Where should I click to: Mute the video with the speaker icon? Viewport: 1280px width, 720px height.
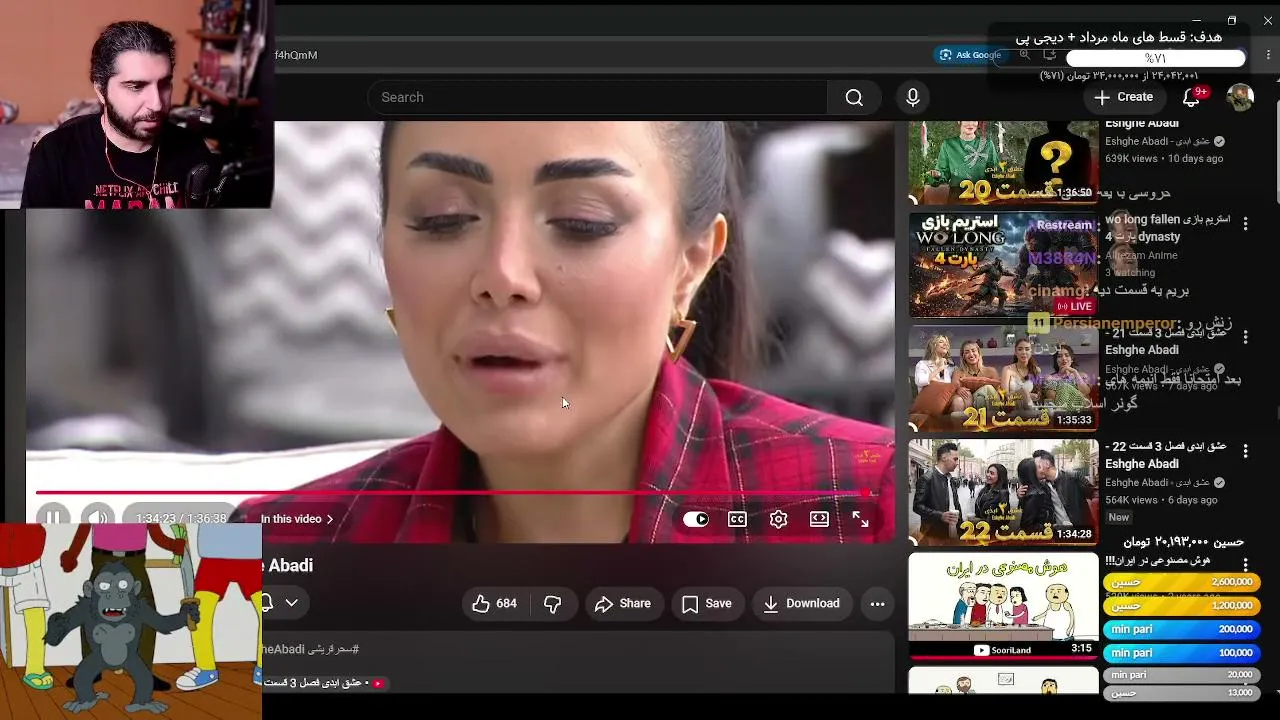coord(98,517)
